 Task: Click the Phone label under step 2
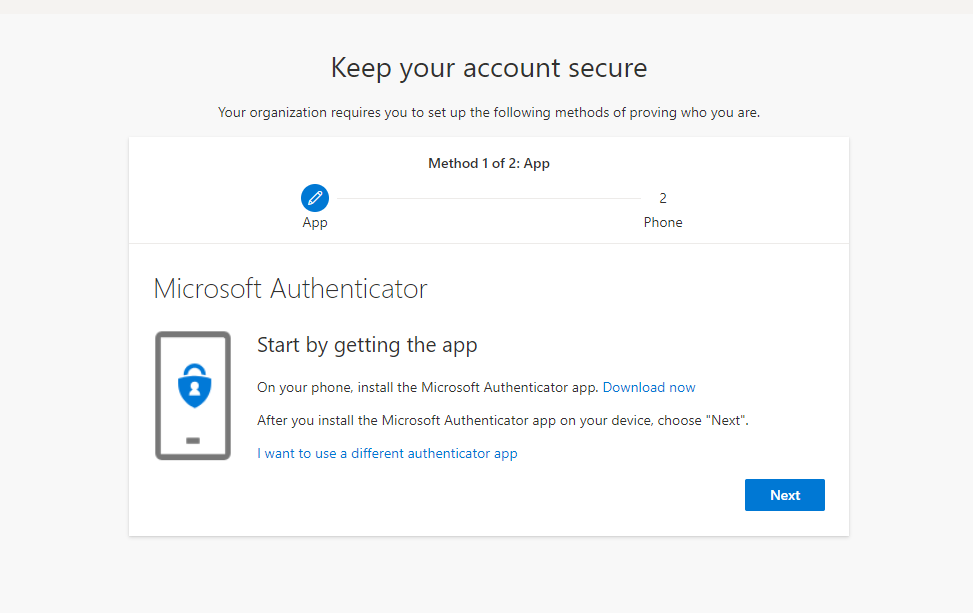pos(663,222)
